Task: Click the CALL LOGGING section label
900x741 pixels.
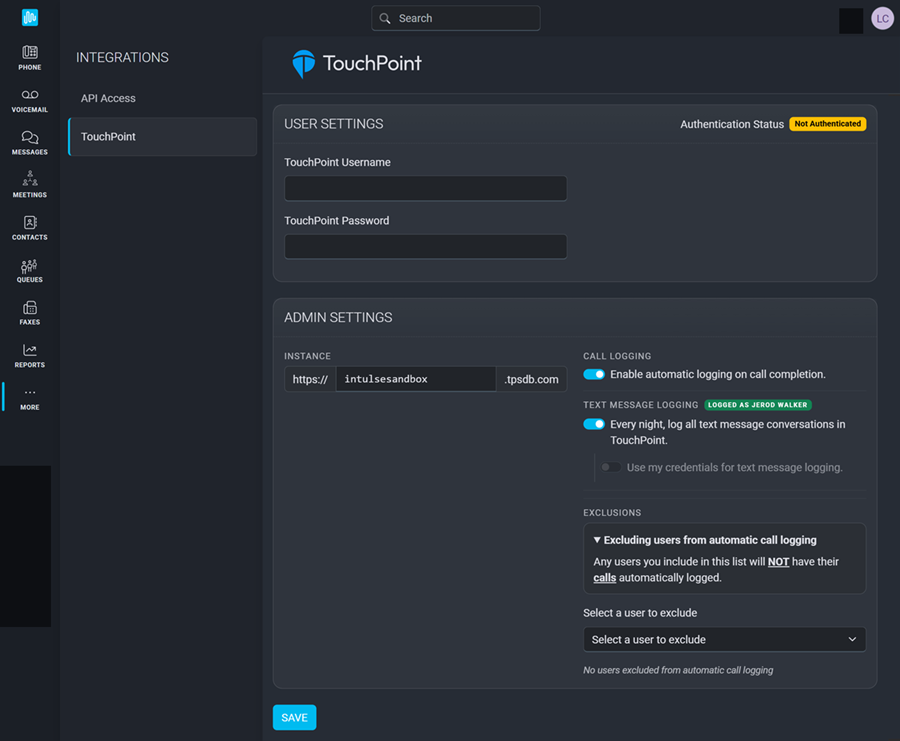Action: pyautogui.click(x=617, y=356)
